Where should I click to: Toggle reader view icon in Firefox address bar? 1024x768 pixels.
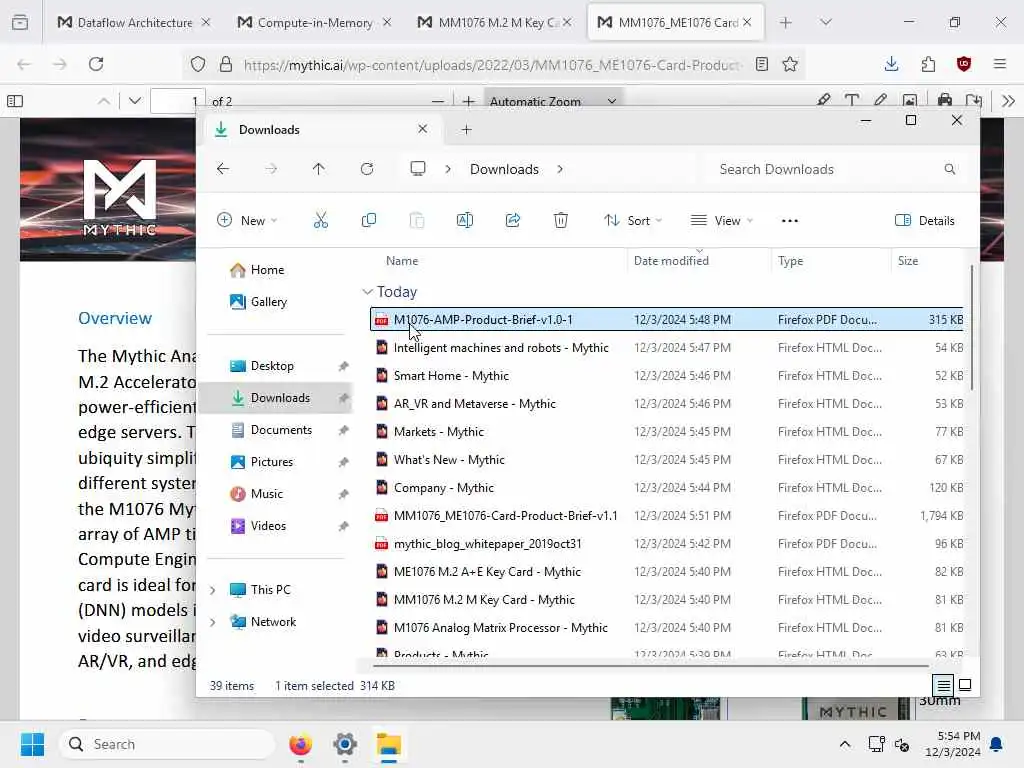click(x=761, y=64)
